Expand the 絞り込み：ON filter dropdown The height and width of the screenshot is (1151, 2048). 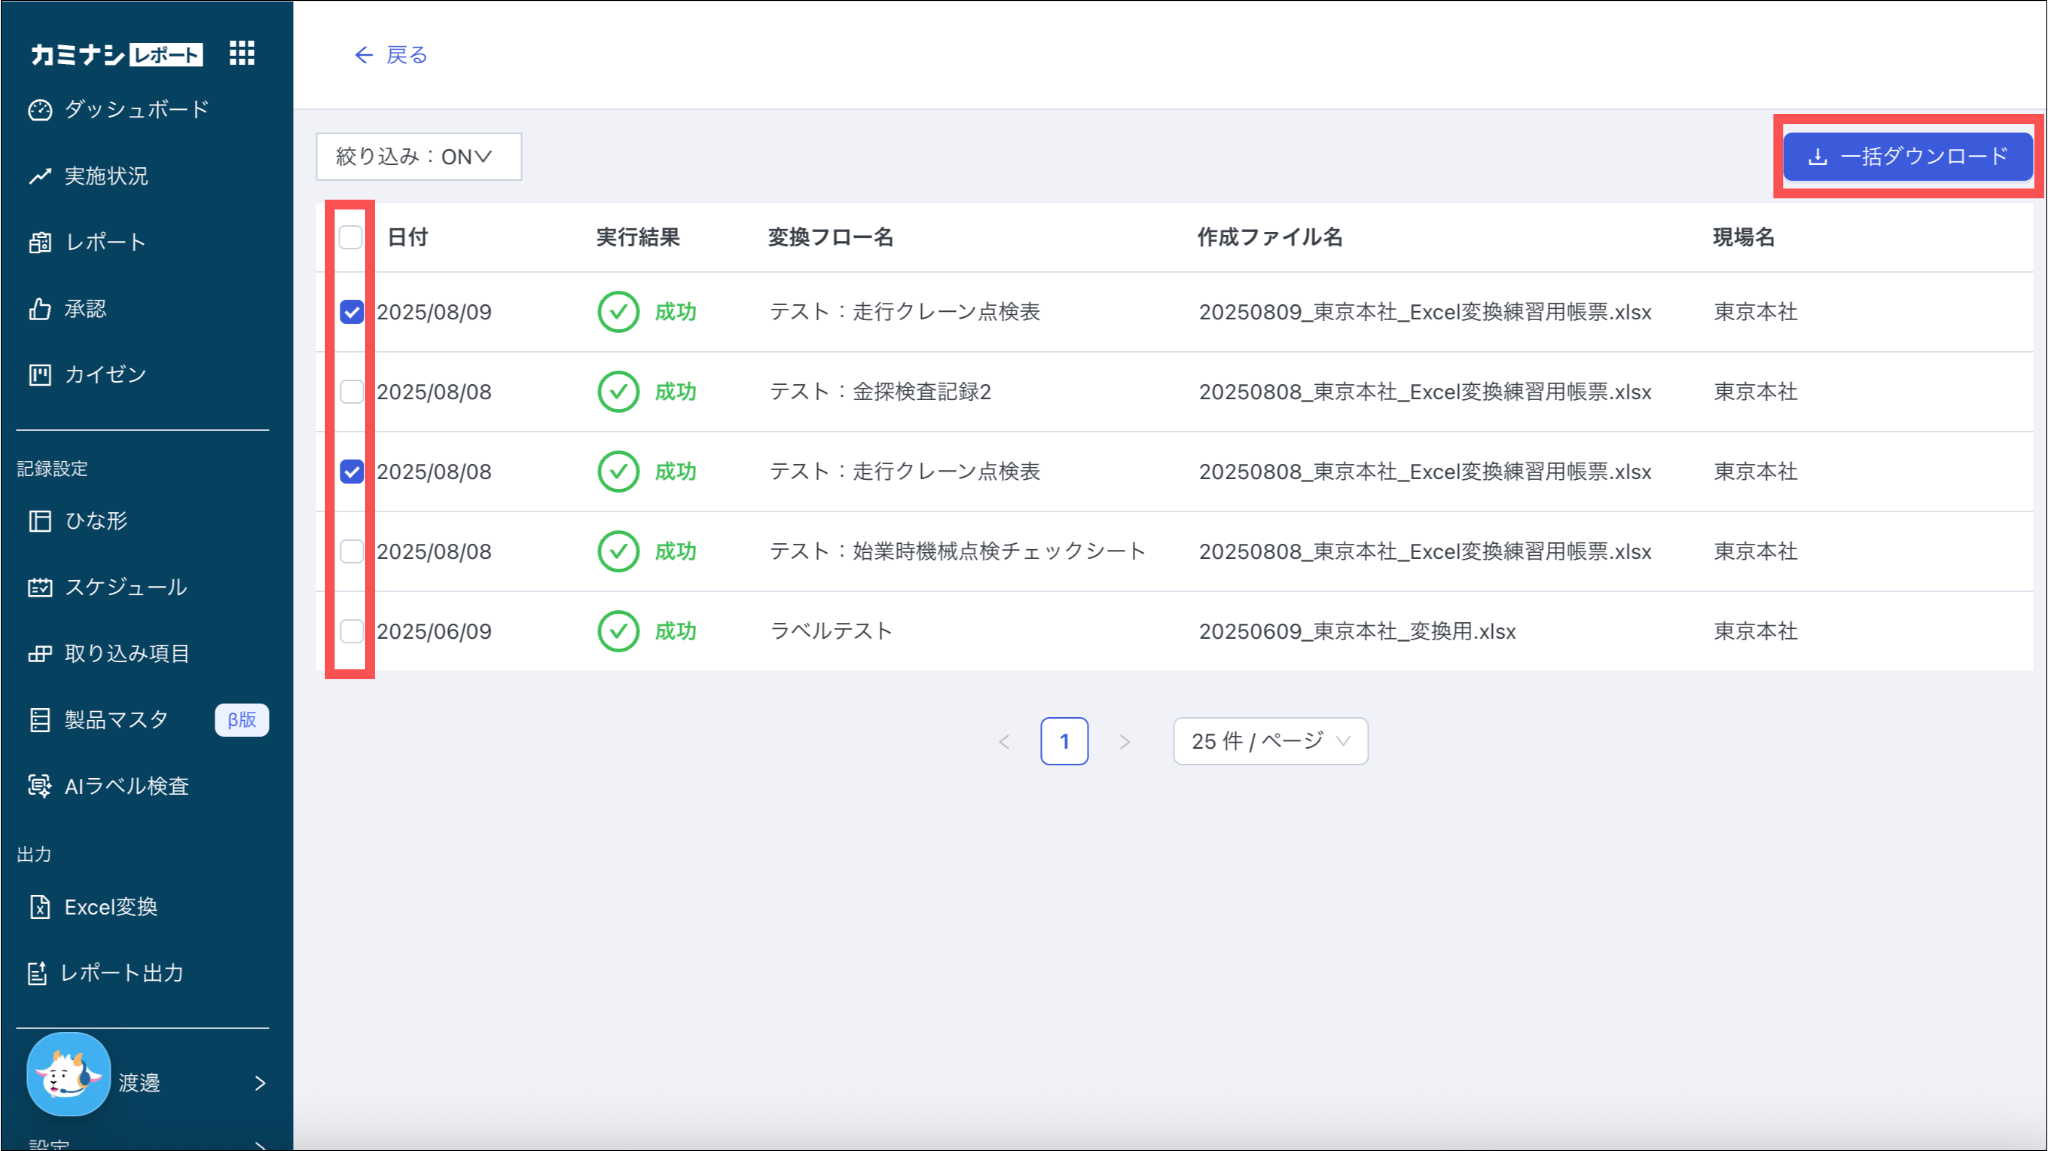pyautogui.click(x=418, y=157)
